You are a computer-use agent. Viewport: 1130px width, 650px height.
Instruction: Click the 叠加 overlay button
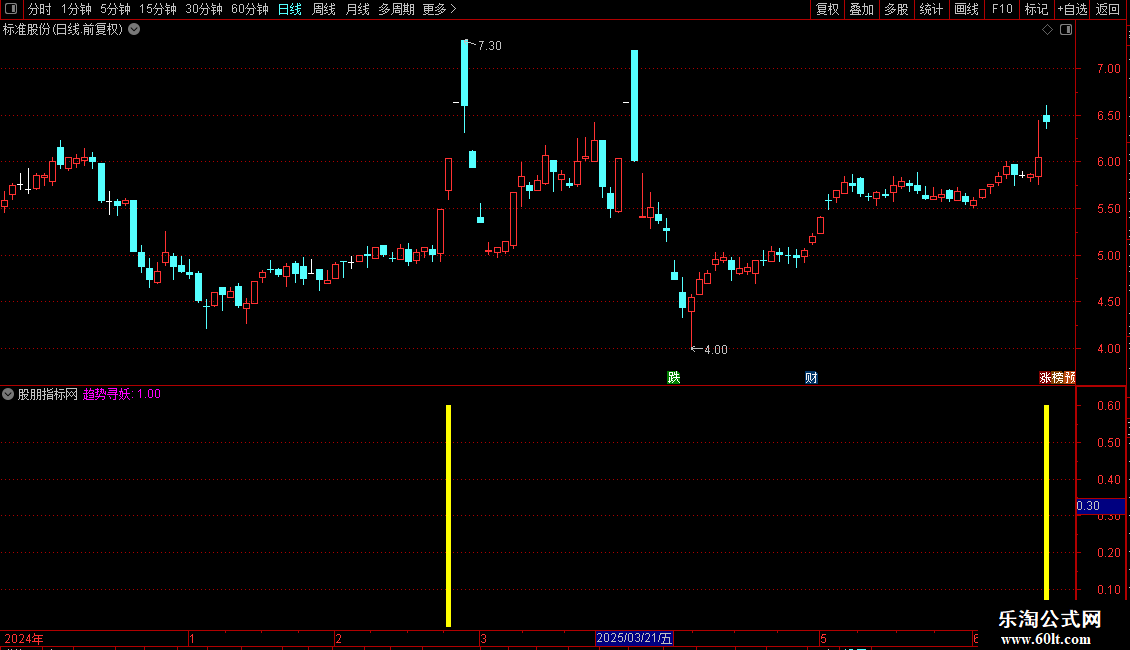[x=861, y=9]
